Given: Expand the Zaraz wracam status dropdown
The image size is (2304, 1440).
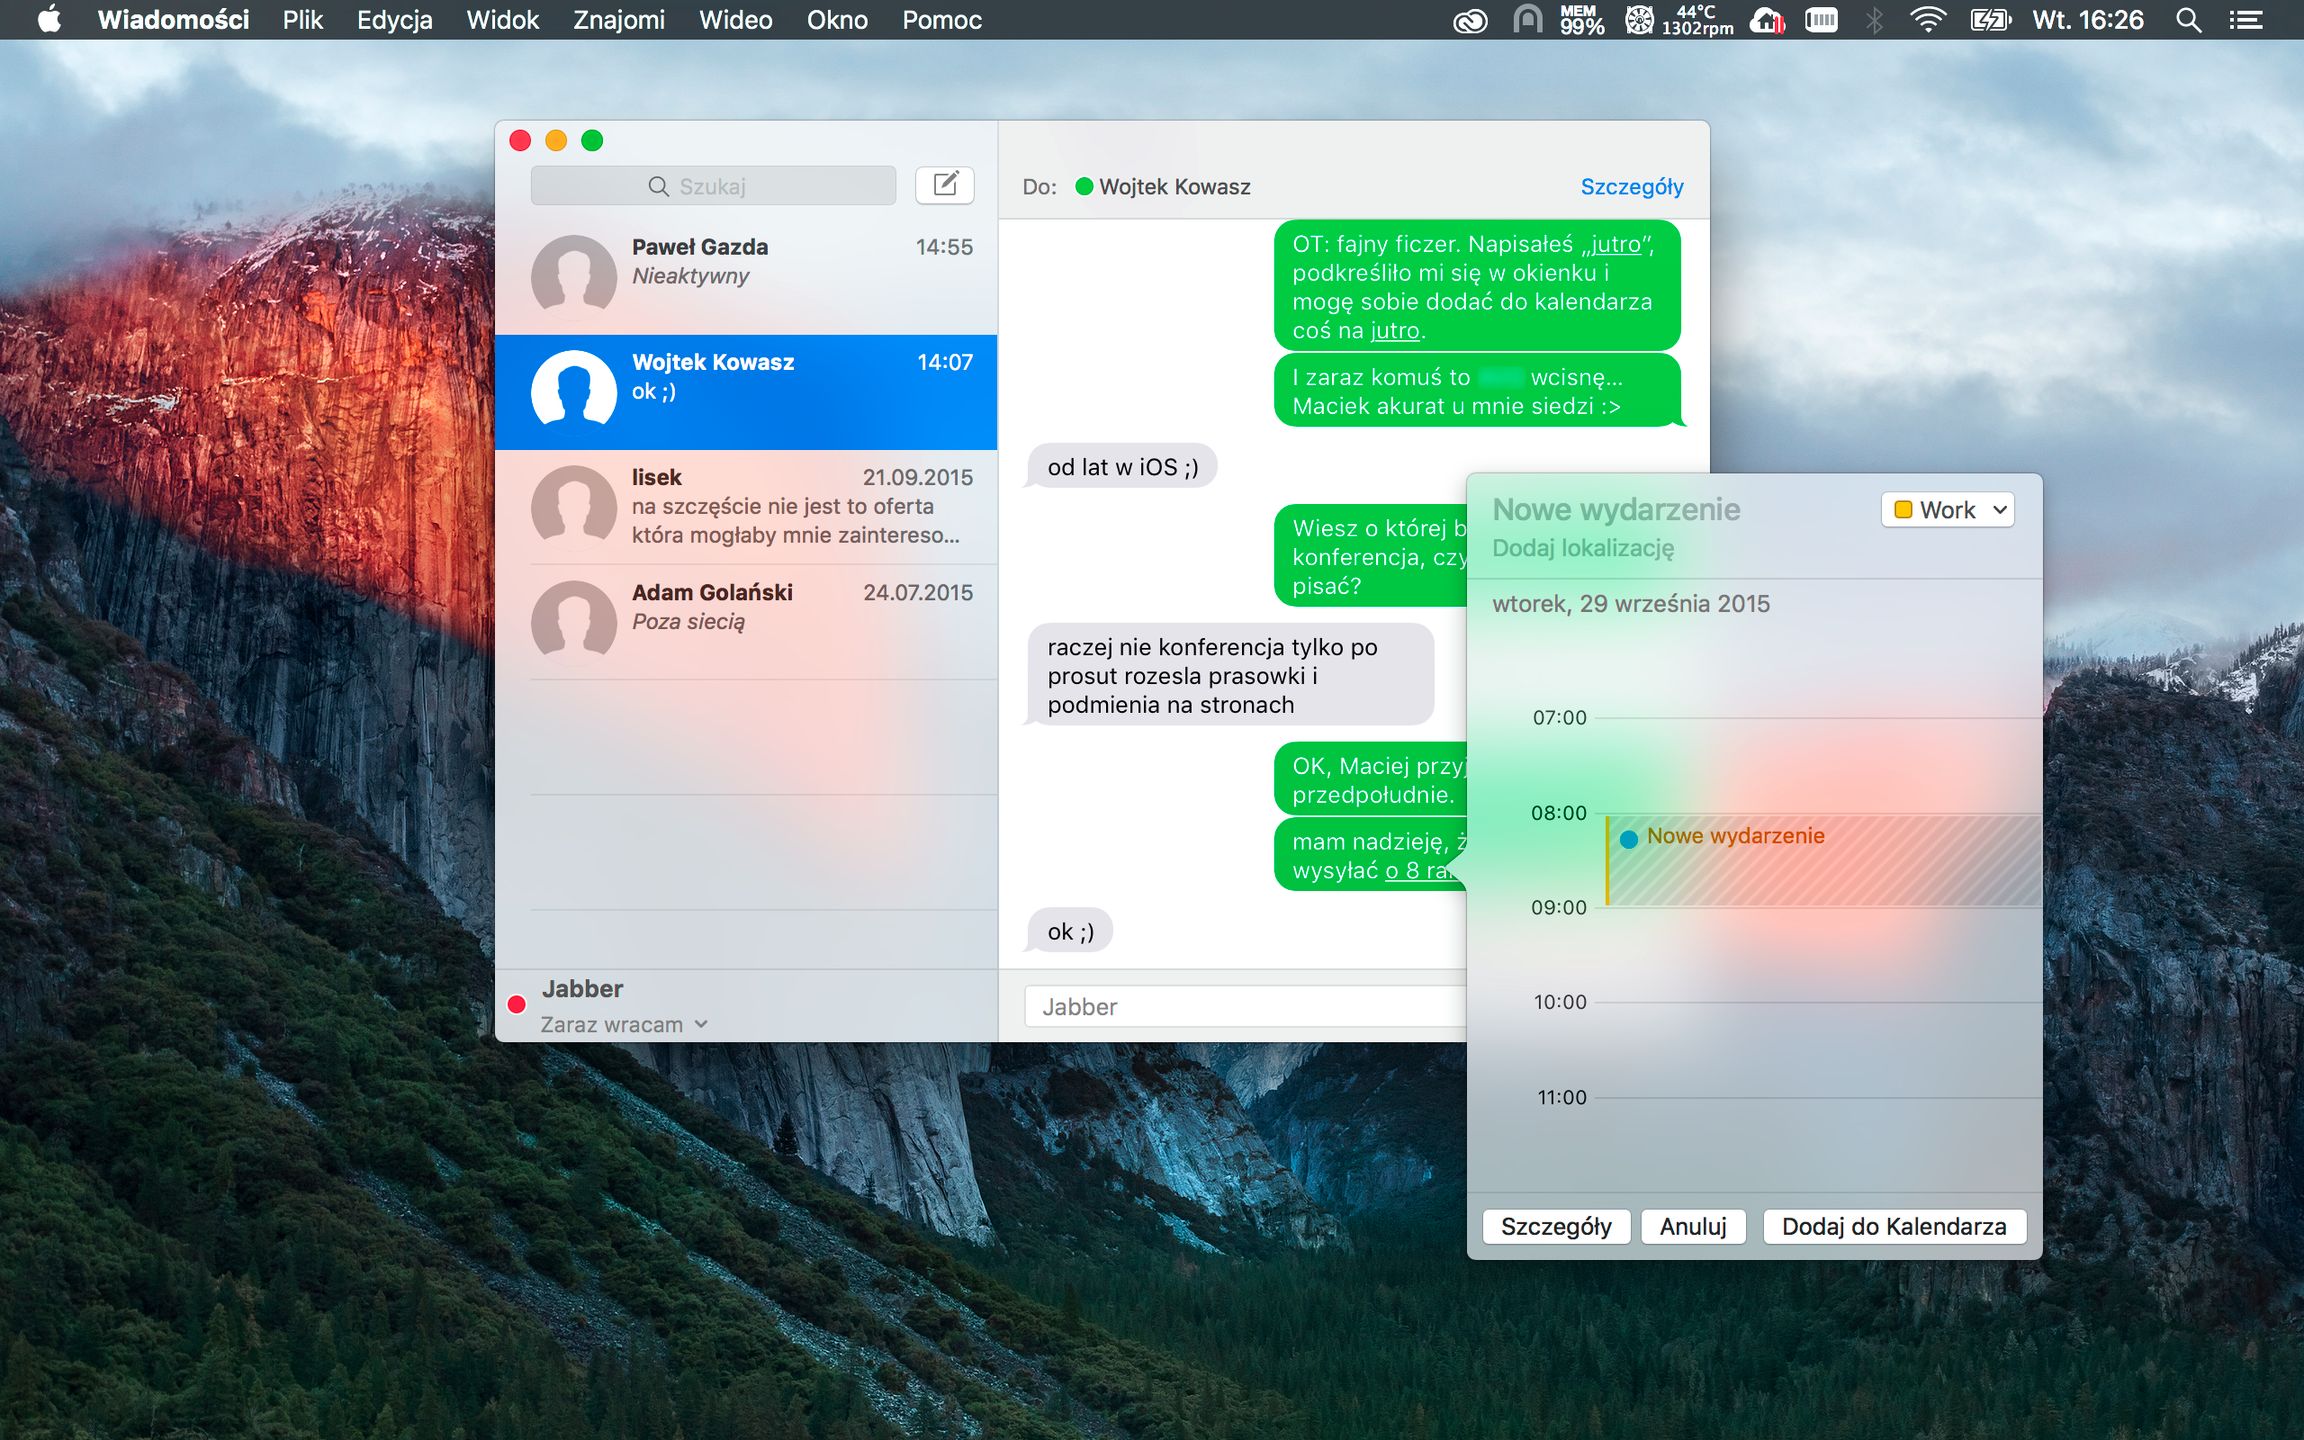Looking at the screenshot, I should [700, 1025].
